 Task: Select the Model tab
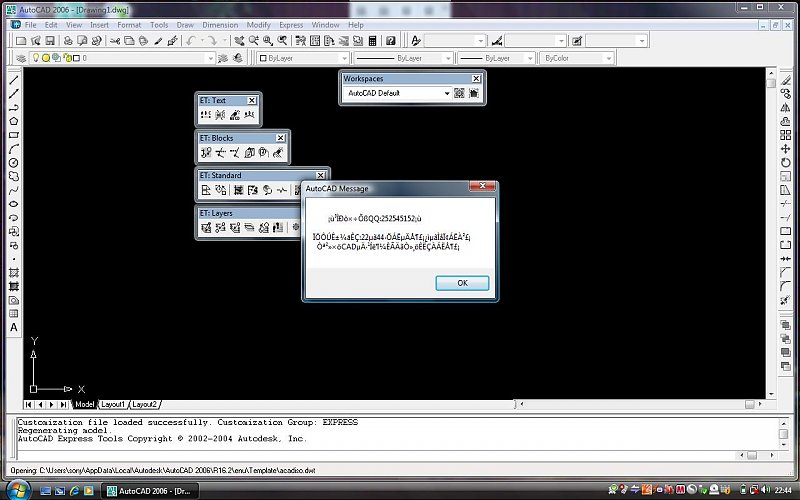tap(84, 404)
